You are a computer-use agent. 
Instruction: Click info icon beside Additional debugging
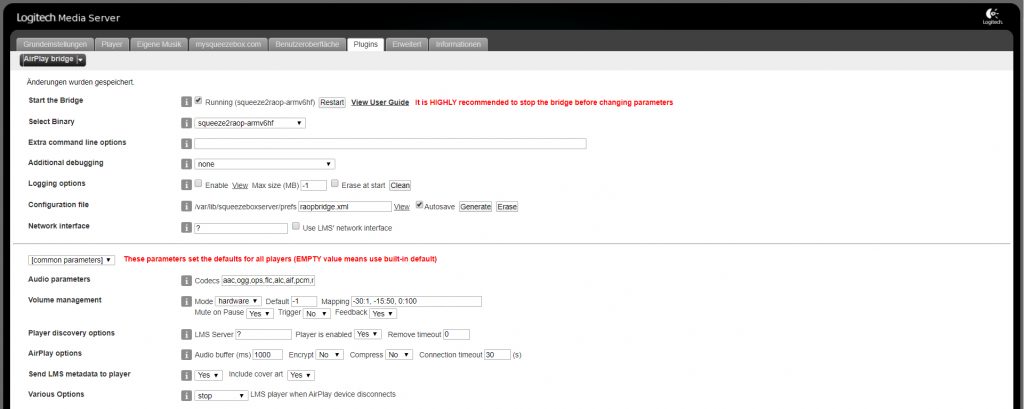click(x=186, y=164)
